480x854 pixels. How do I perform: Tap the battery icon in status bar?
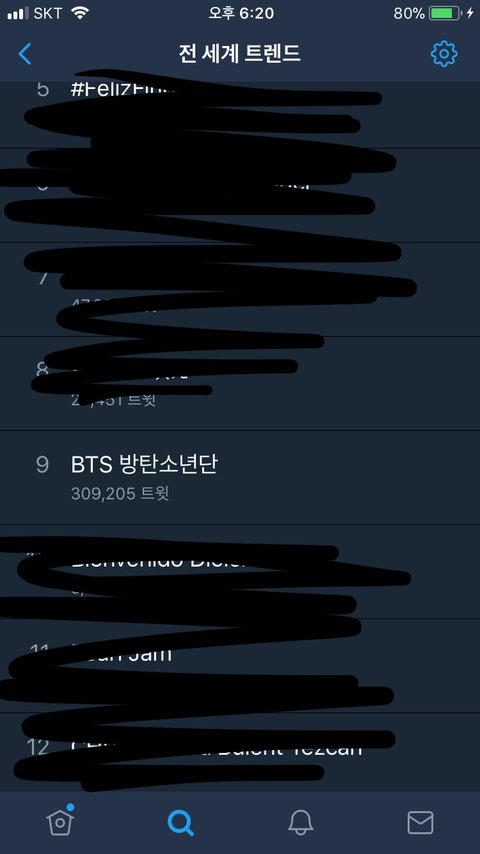[446, 13]
